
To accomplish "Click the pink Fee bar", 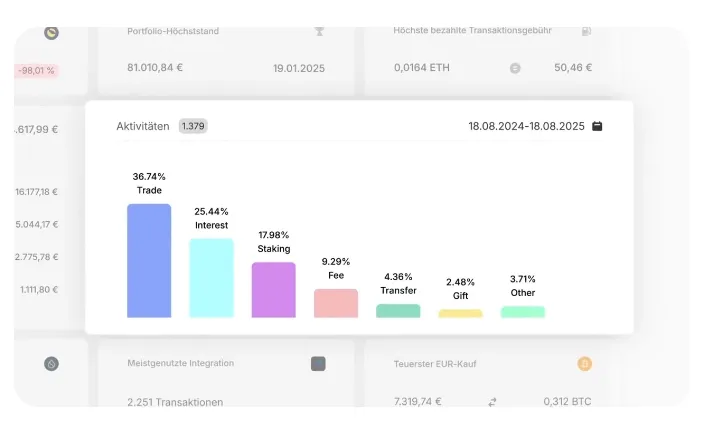I will coord(336,303).
